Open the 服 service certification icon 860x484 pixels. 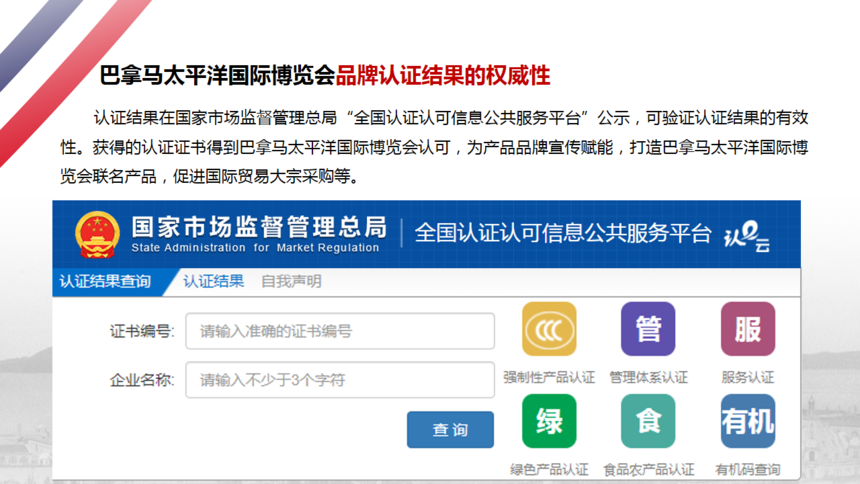point(748,329)
